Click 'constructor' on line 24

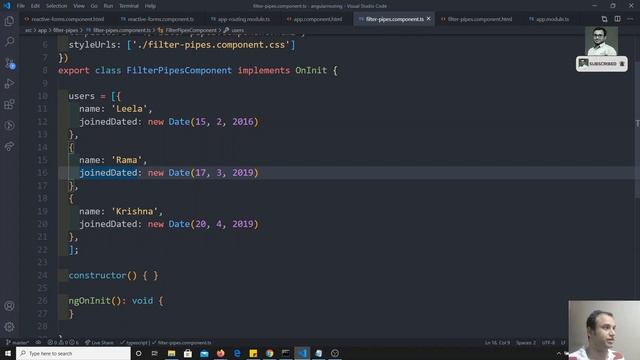[x=98, y=275]
